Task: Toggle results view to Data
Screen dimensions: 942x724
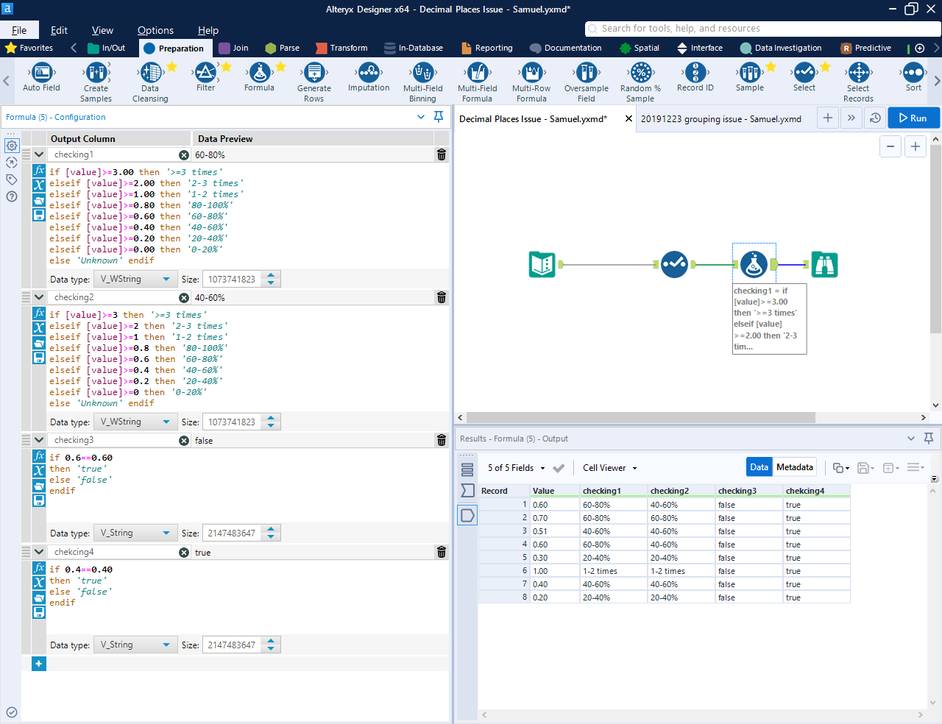Action: click(x=759, y=467)
